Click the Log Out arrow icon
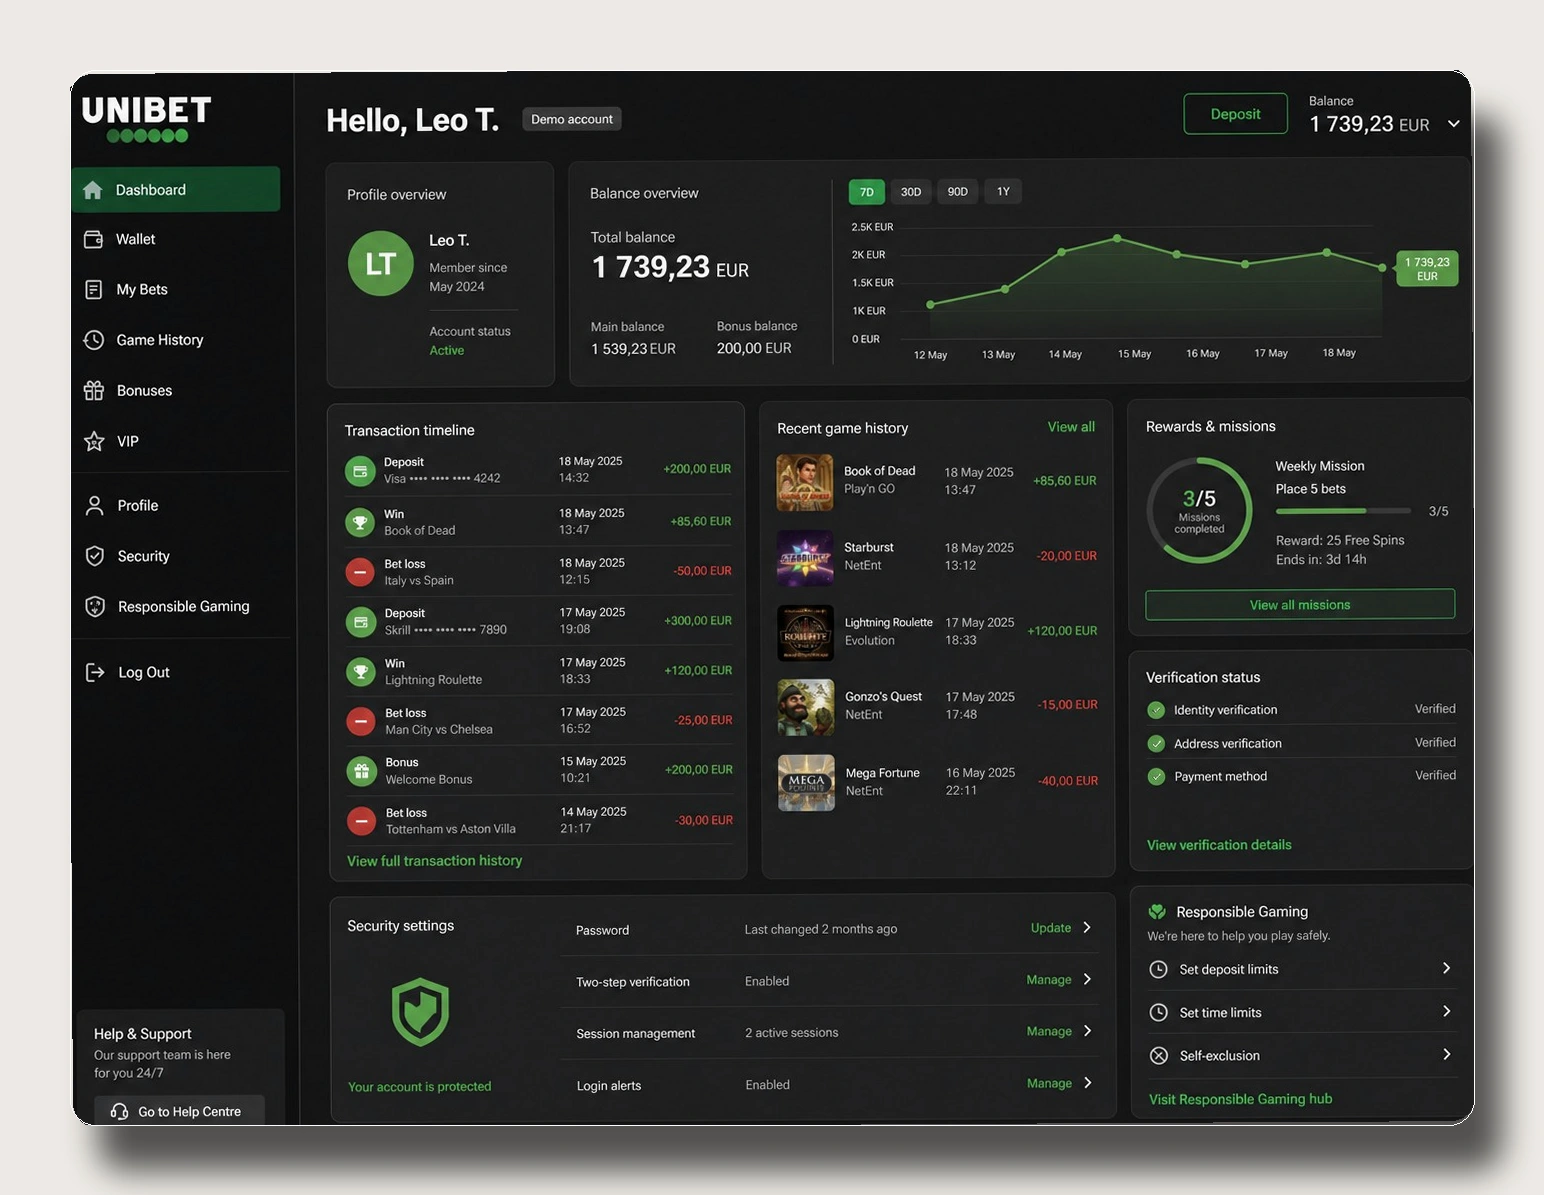This screenshot has width=1544, height=1195. pos(95,672)
